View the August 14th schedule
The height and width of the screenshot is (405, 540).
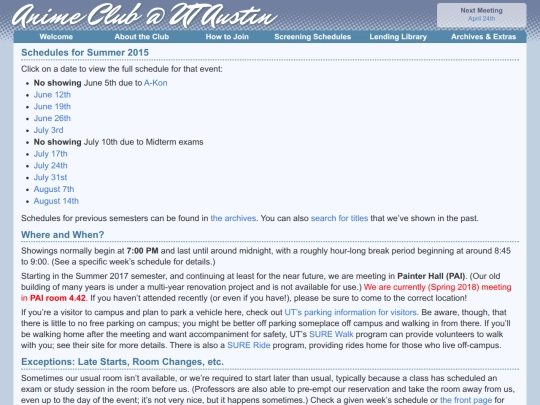click(x=56, y=201)
